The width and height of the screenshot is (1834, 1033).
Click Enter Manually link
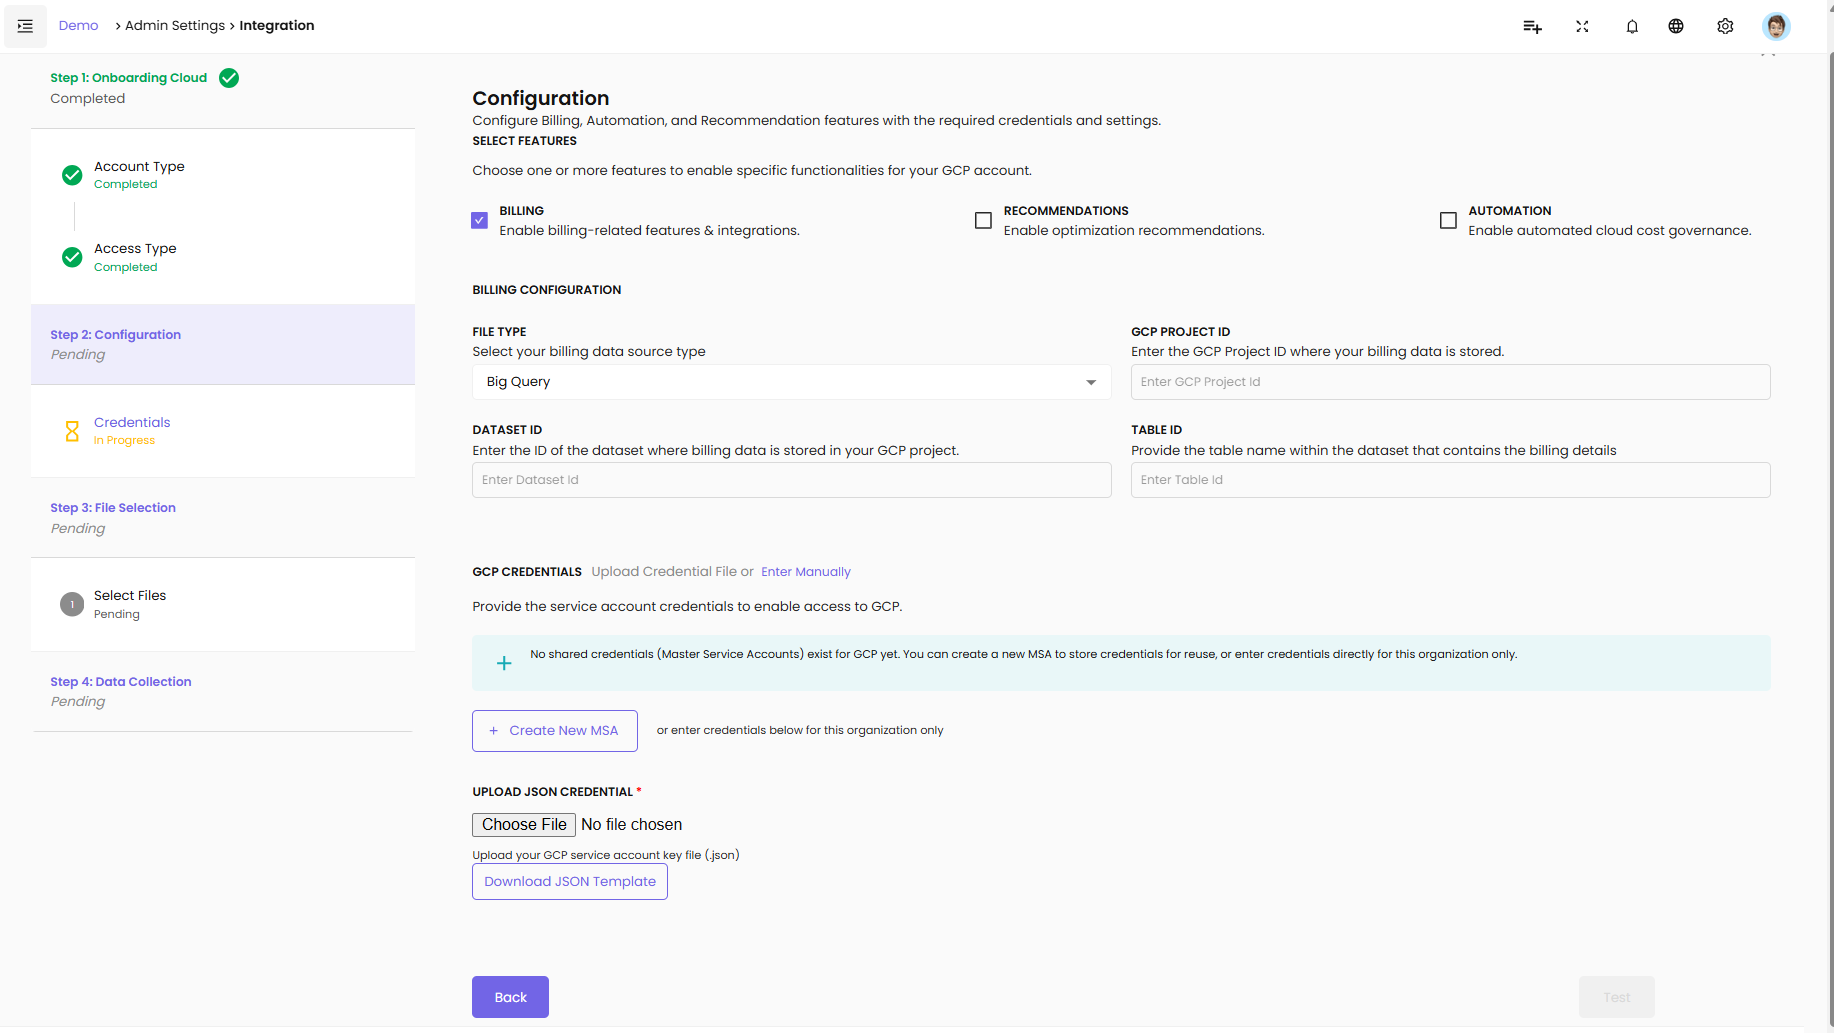[806, 572]
